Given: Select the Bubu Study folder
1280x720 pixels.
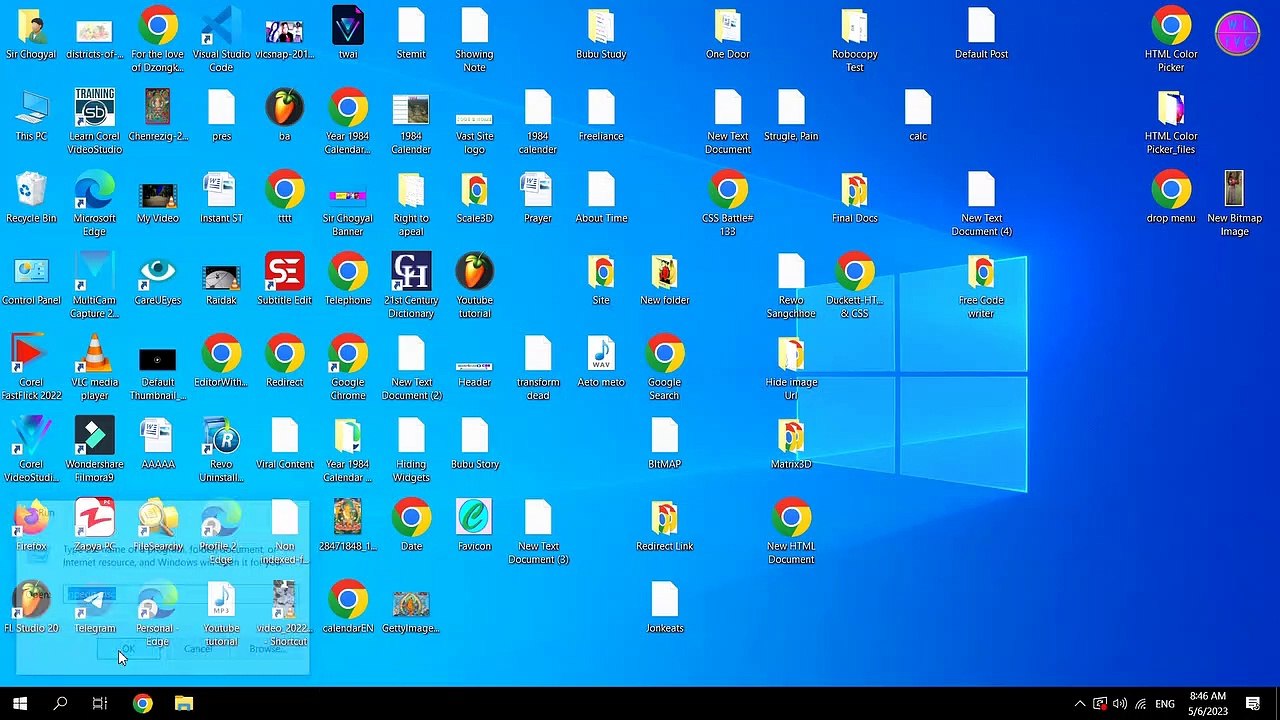Looking at the screenshot, I should tap(601, 33).
